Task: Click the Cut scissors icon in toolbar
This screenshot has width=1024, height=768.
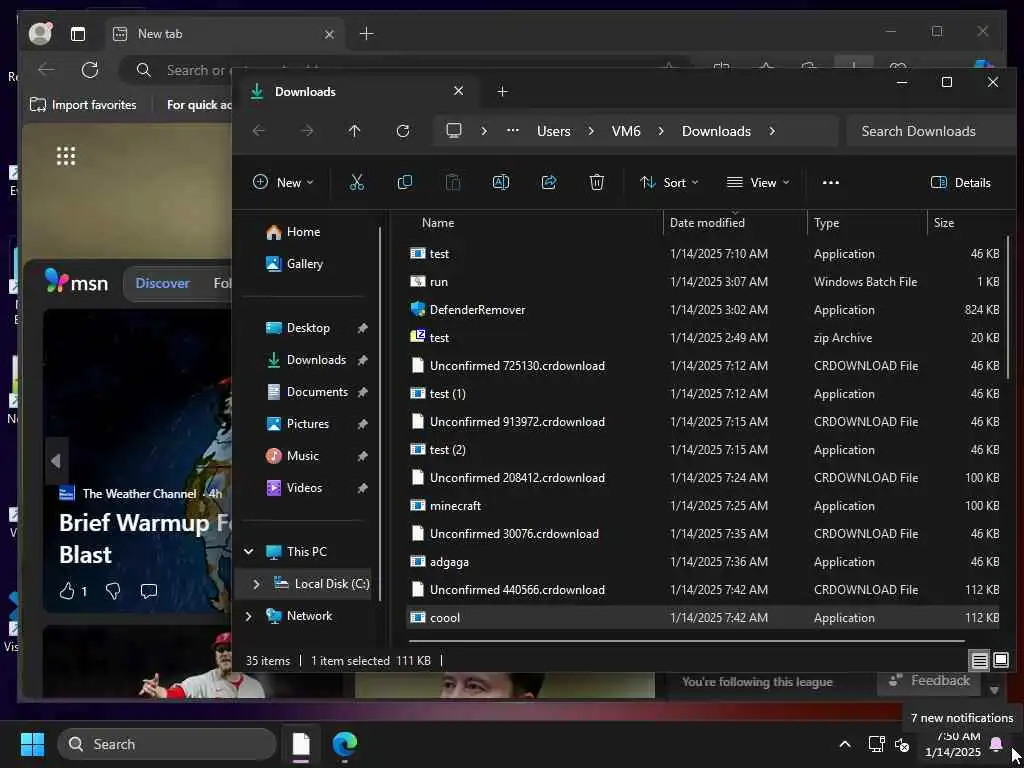Action: [357, 182]
